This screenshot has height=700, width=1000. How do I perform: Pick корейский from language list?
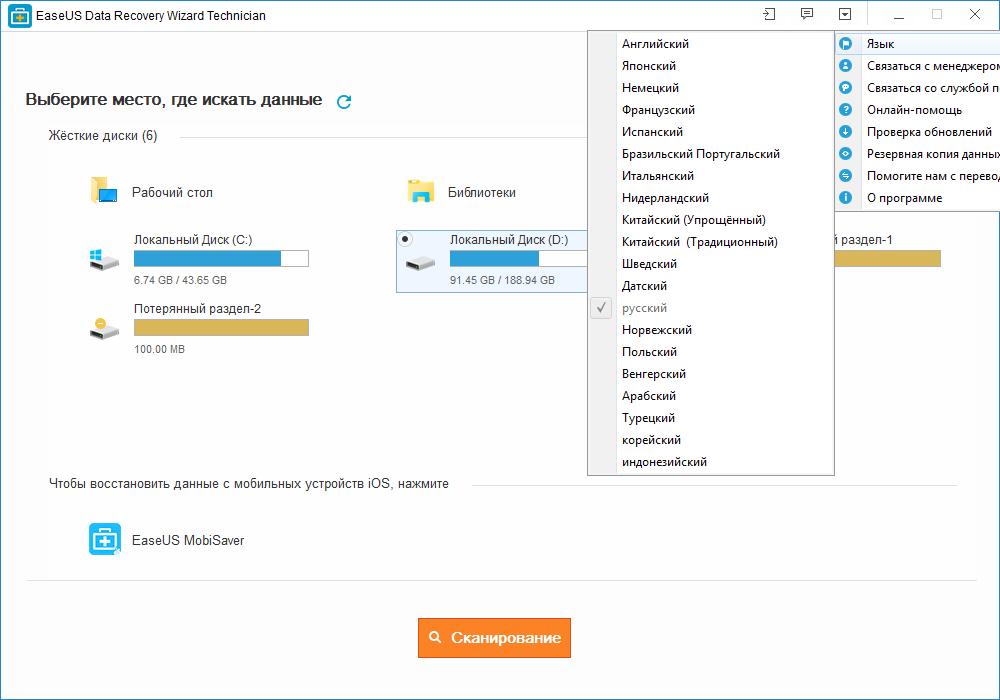pyautogui.click(x=710, y=440)
